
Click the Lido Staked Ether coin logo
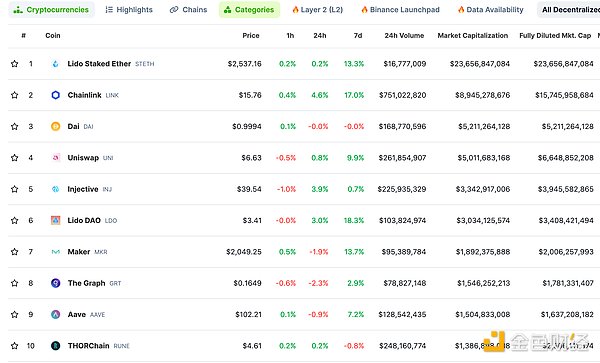coord(55,64)
